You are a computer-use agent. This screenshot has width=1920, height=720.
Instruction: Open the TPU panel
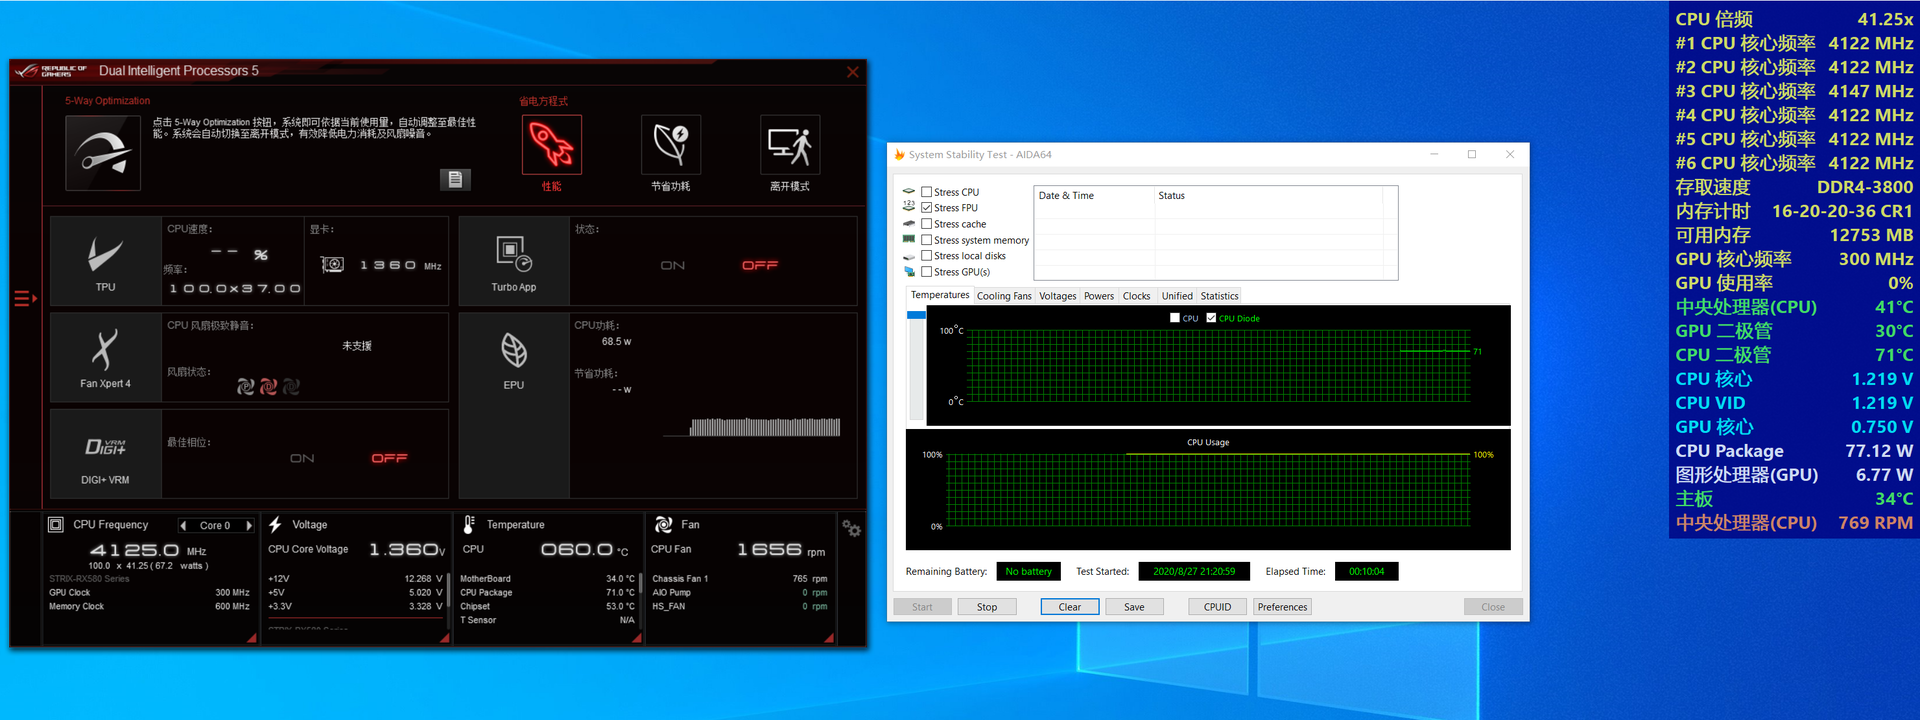pos(105,261)
